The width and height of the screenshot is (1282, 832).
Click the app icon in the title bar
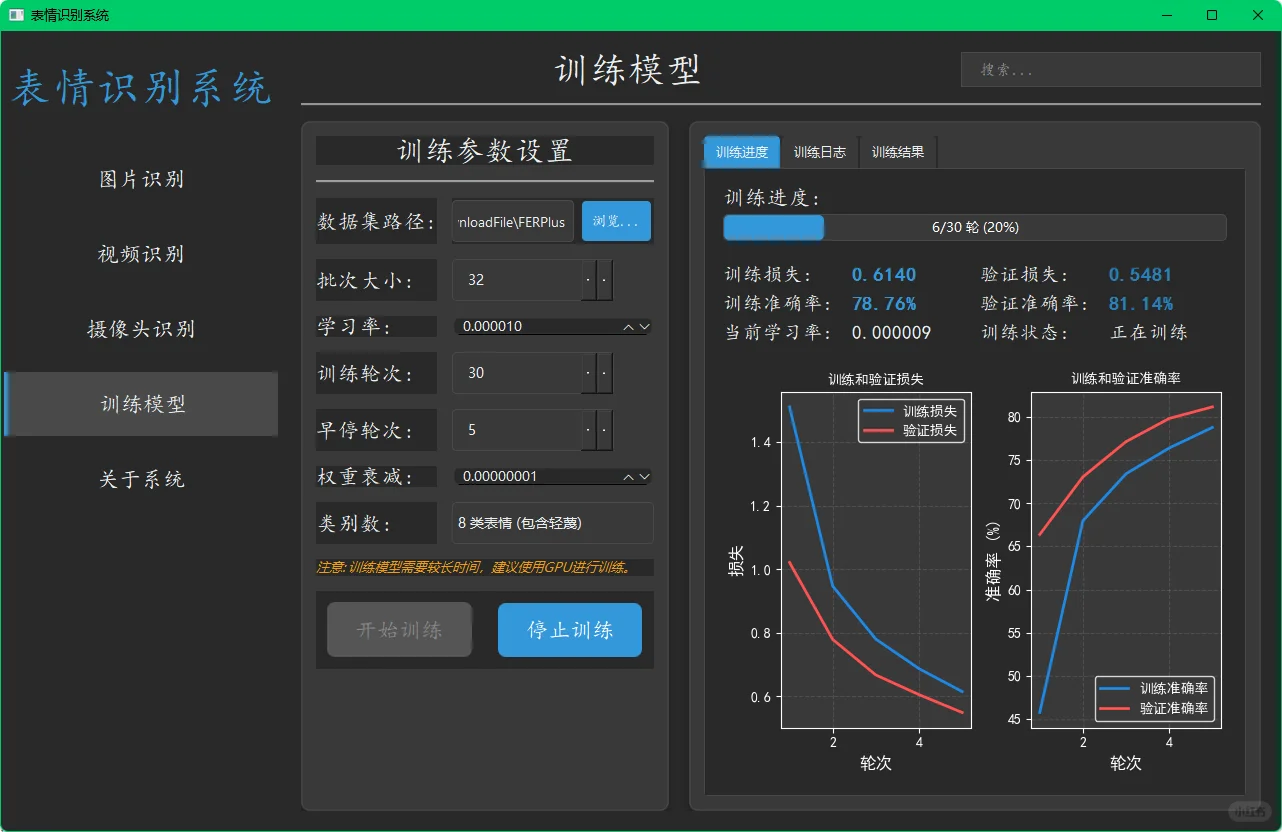(14, 14)
